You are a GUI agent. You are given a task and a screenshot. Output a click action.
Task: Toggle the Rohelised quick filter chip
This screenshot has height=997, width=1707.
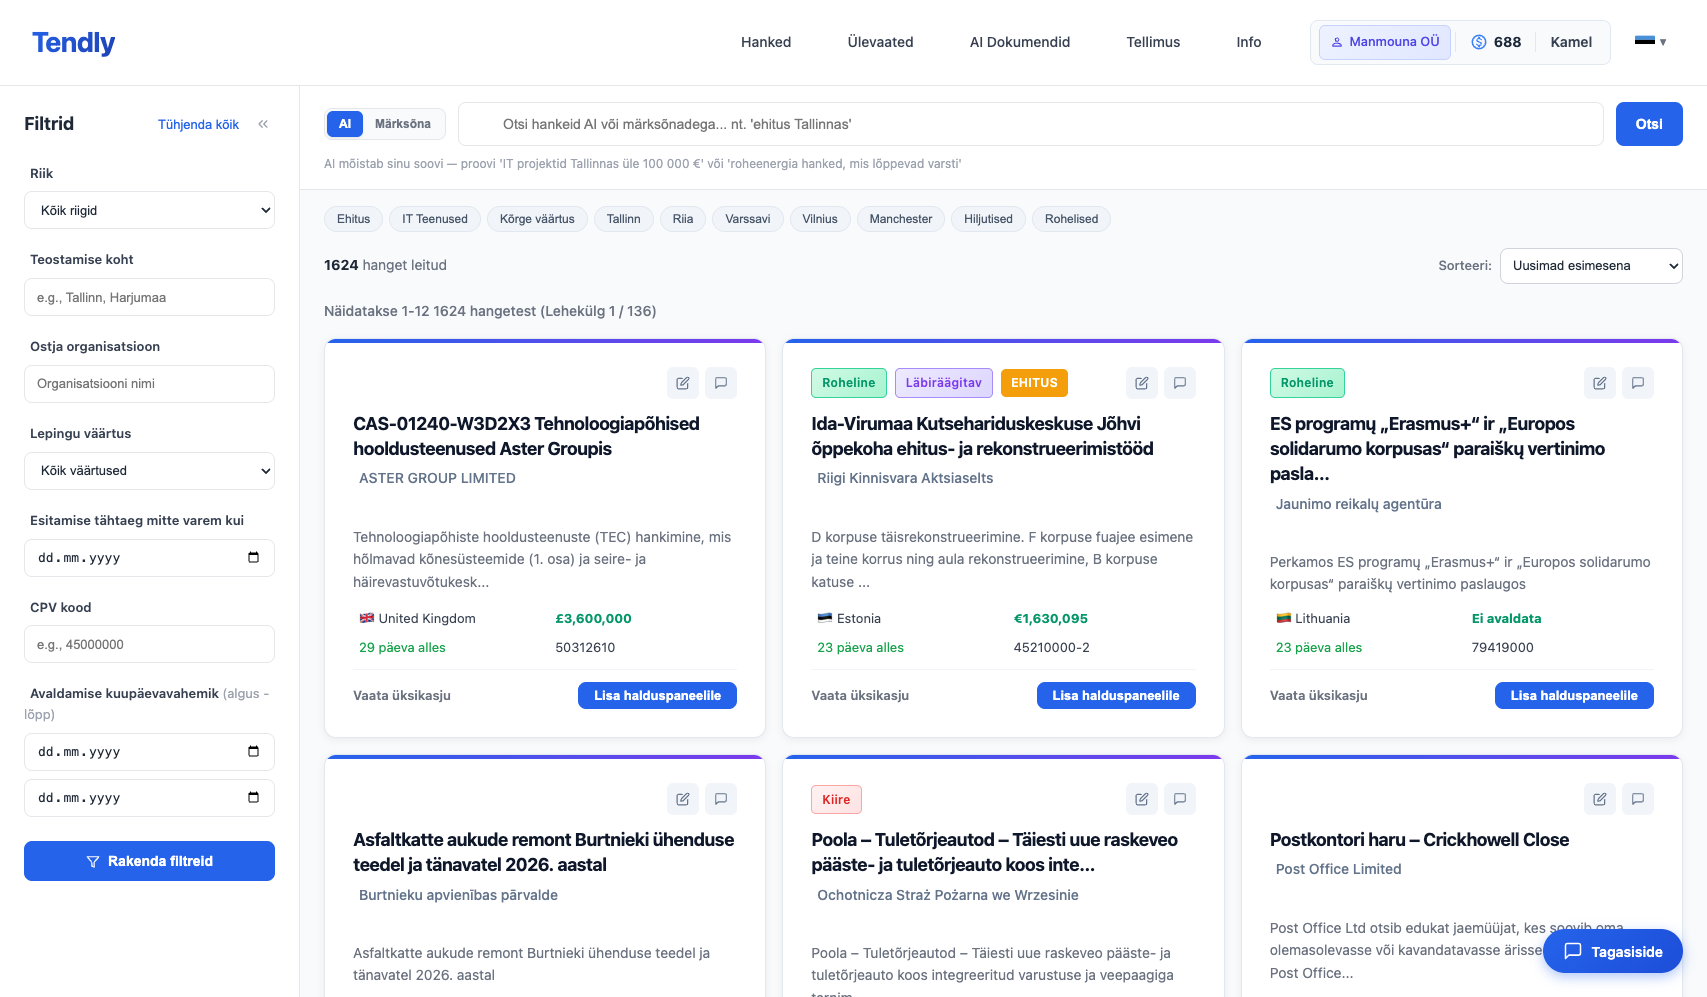1071,219
